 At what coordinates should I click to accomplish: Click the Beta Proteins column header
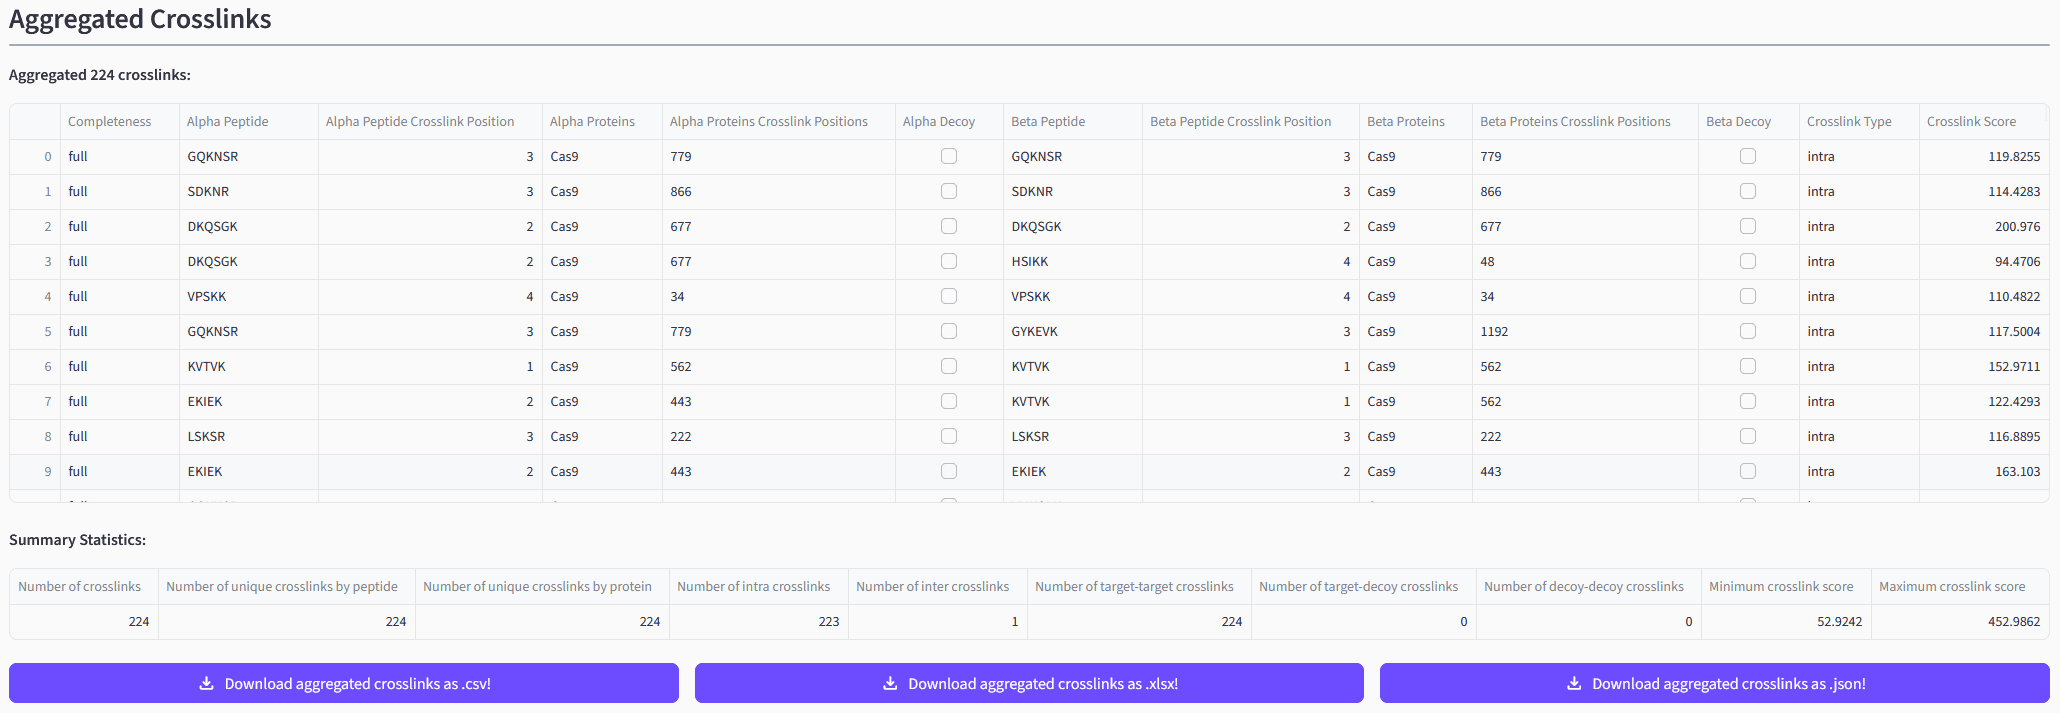[1405, 122]
